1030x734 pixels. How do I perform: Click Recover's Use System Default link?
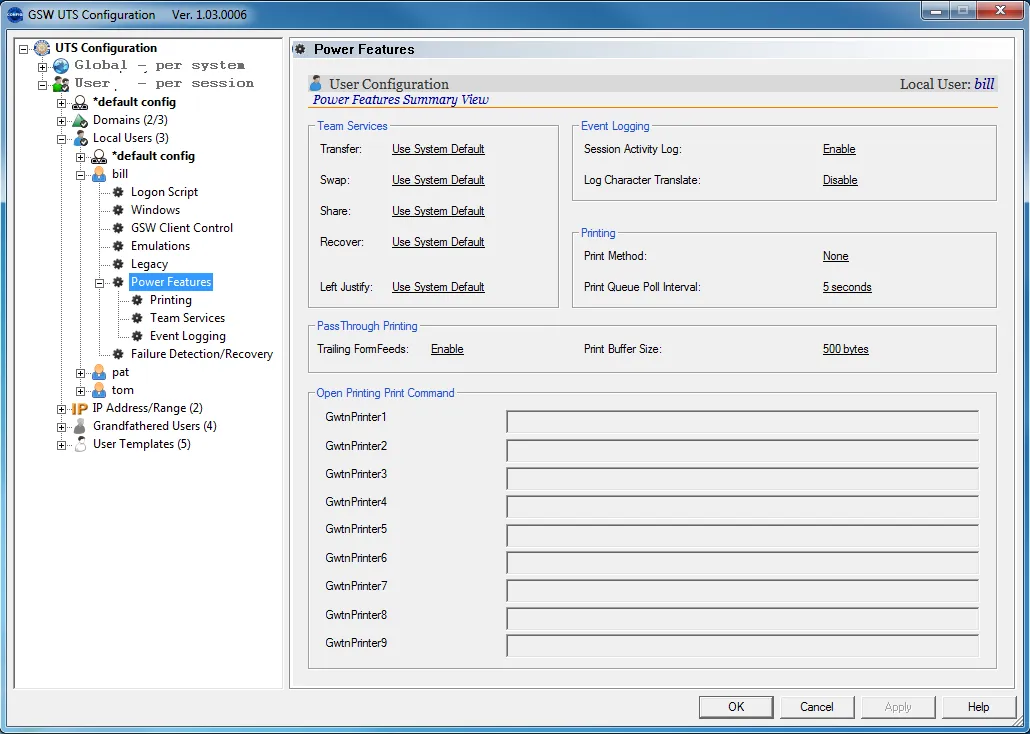point(438,242)
